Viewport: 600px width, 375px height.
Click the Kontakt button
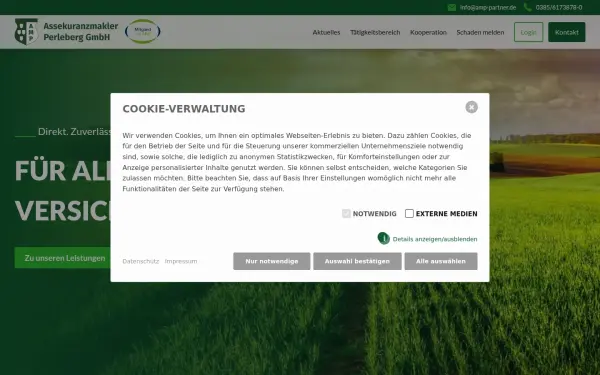pyautogui.click(x=567, y=32)
